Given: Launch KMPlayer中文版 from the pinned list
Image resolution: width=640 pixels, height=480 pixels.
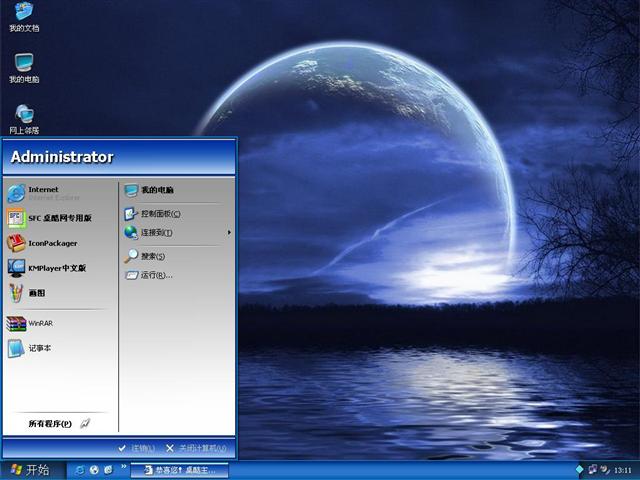Looking at the screenshot, I should 55,268.
